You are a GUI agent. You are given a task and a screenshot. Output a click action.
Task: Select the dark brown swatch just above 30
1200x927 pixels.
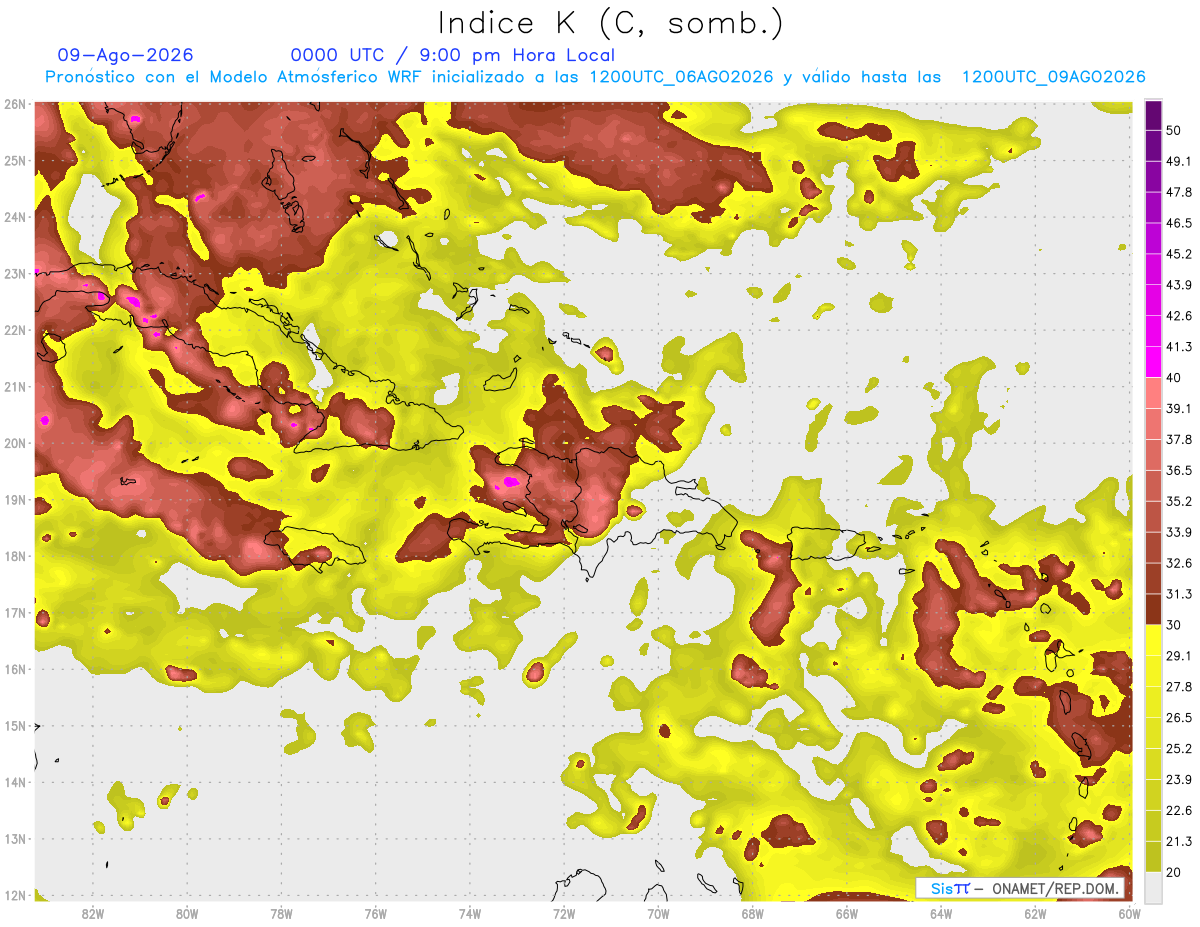[x=1154, y=610]
